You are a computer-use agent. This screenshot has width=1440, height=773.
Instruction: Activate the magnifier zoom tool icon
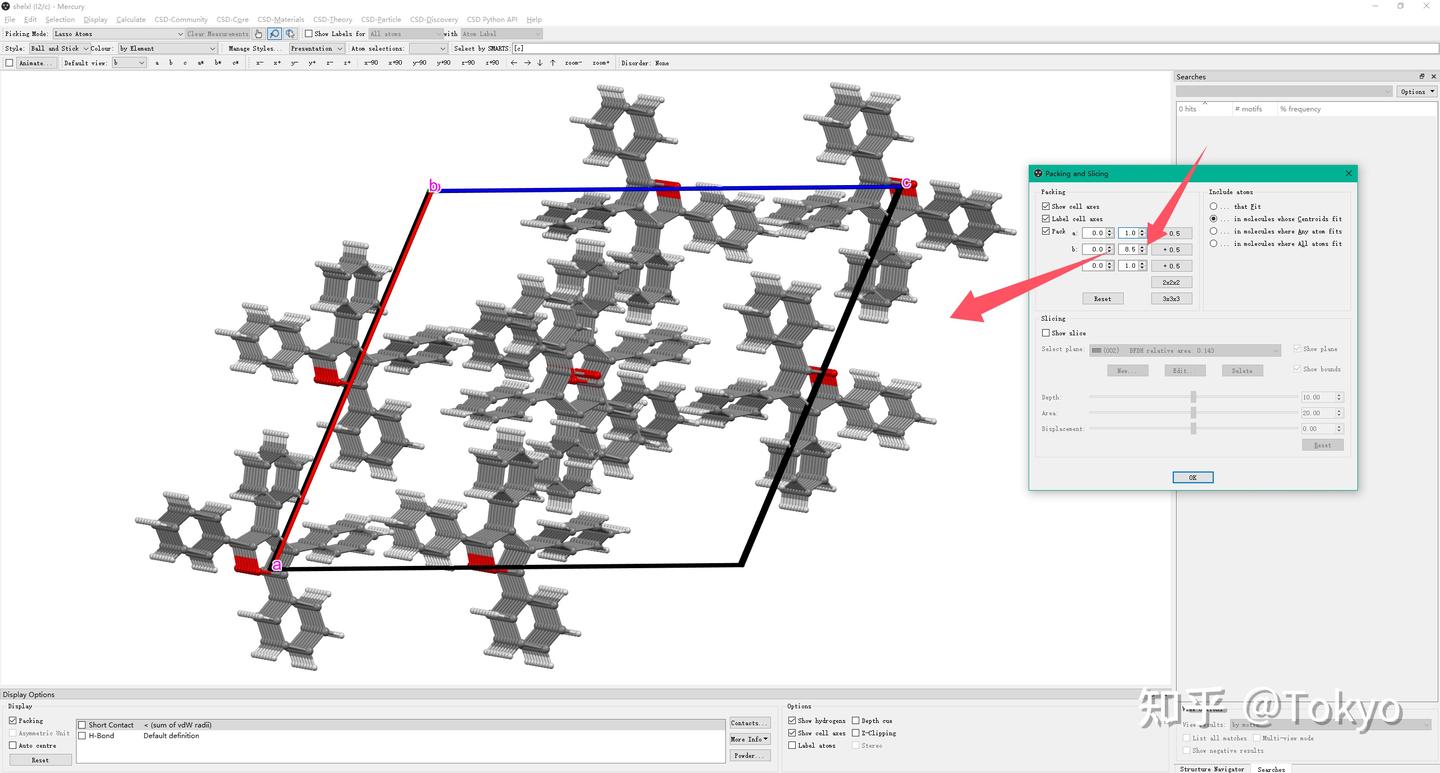[274, 33]
